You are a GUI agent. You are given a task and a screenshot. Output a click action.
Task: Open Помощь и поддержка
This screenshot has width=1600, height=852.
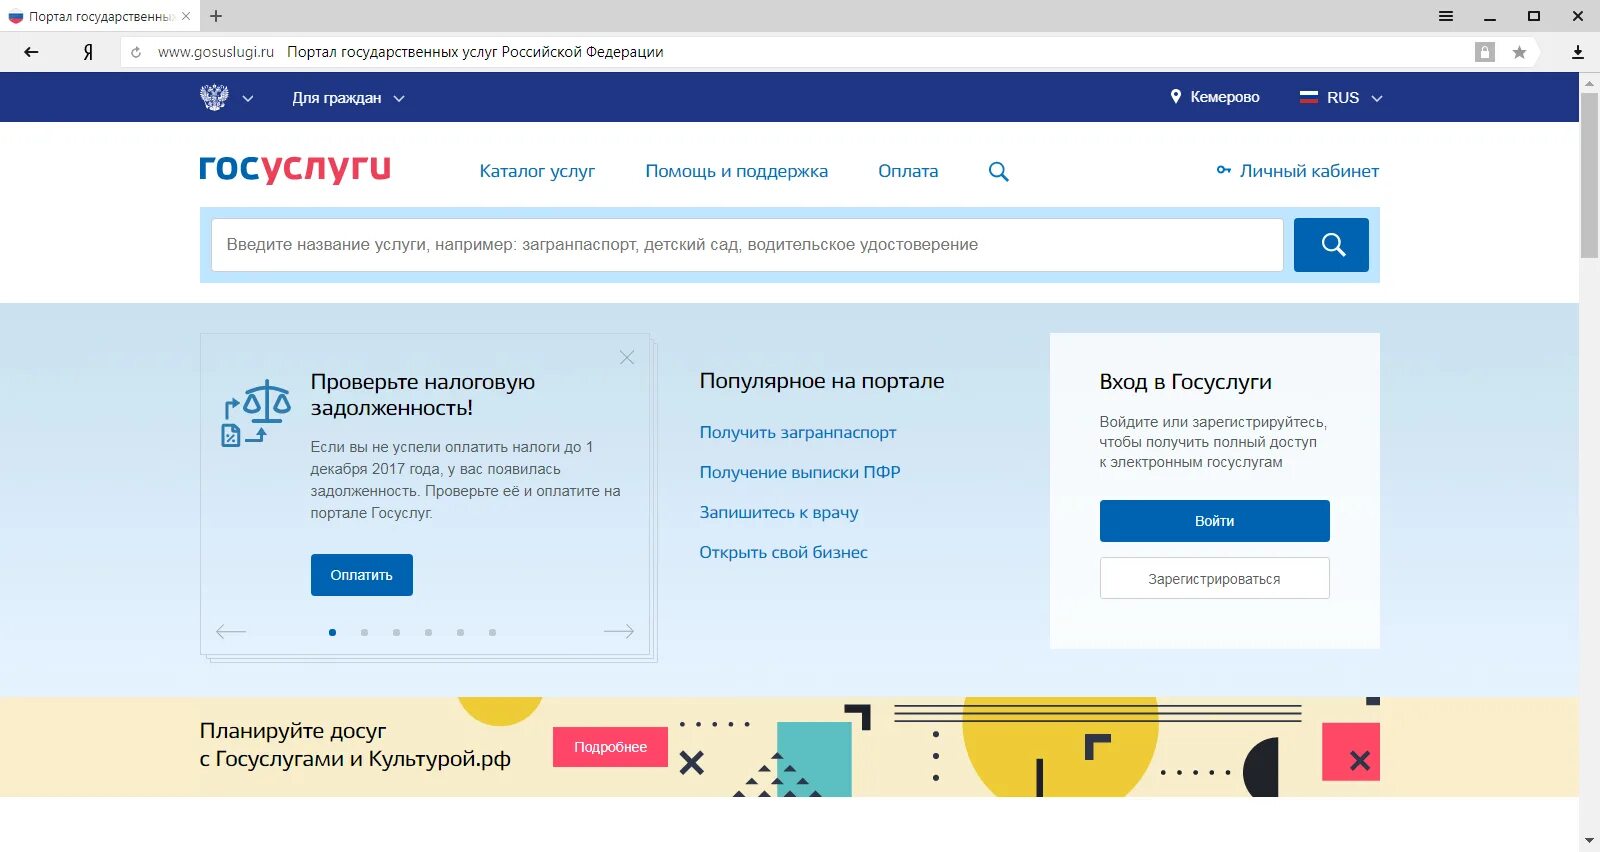point(736,171)
